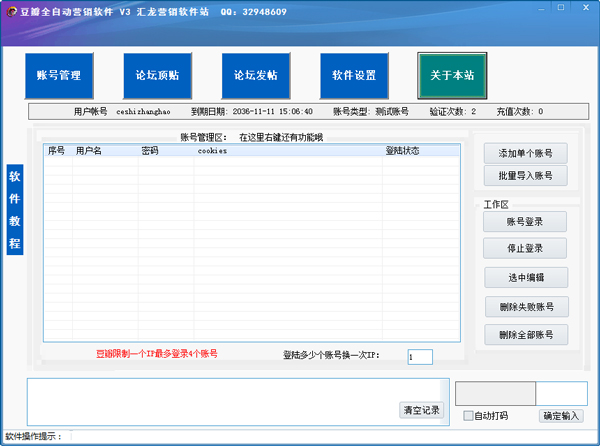Click the 添加单个账号 button

tap(525, 153)
